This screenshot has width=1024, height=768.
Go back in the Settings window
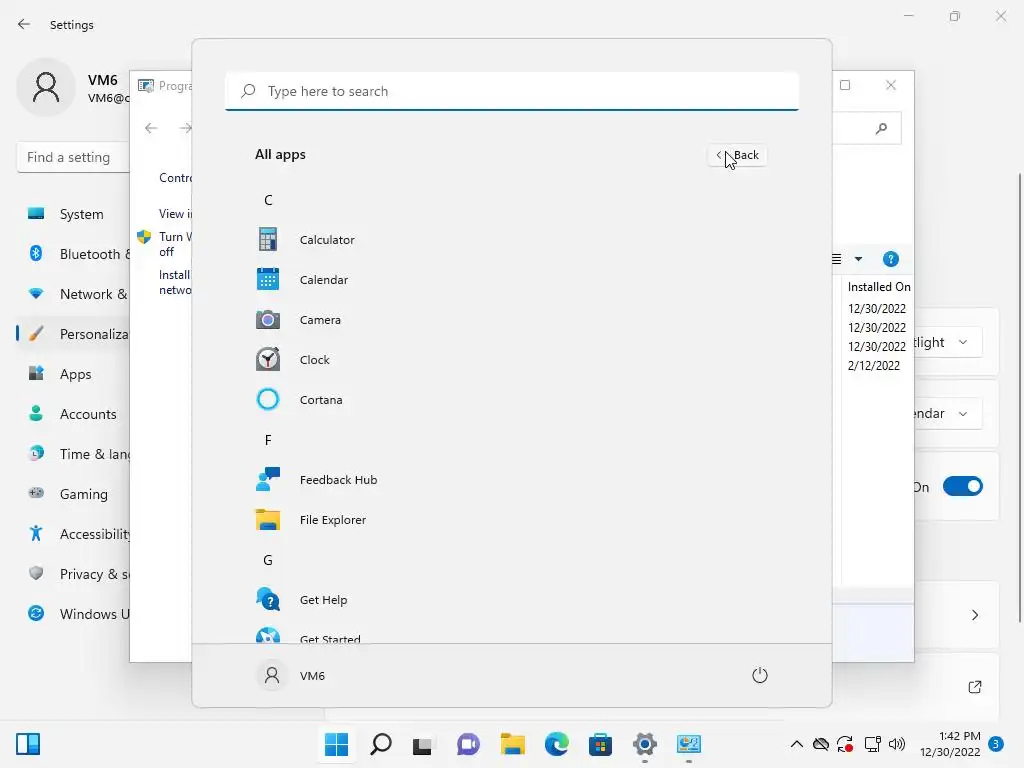pyautogui.click(x=24, y=24)
